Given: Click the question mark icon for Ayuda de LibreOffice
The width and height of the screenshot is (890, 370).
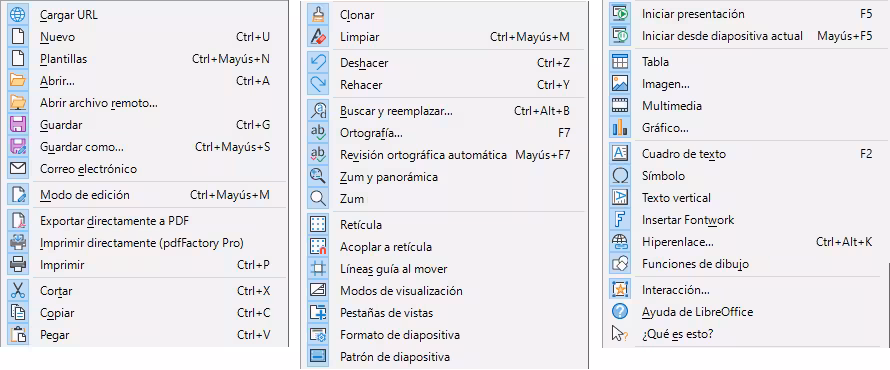Looking at the screenshot, I should tap(620, 312).
